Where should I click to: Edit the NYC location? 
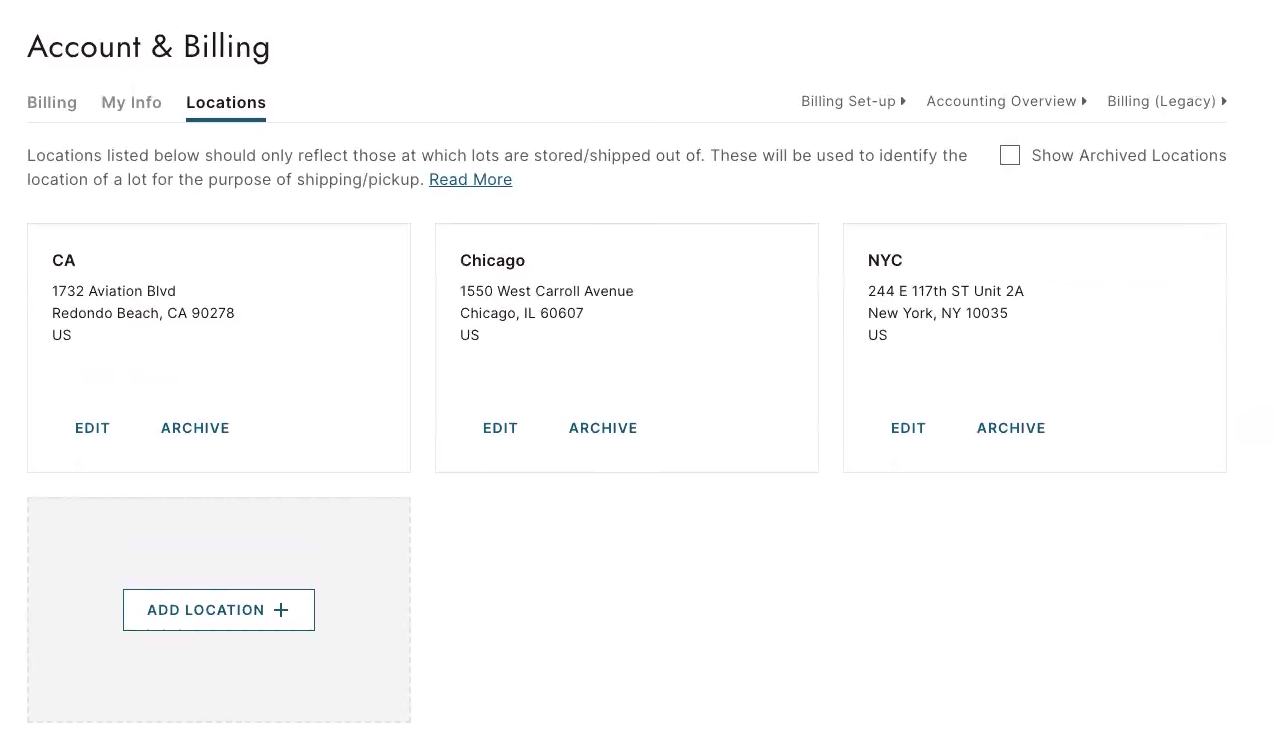[908, 428]
